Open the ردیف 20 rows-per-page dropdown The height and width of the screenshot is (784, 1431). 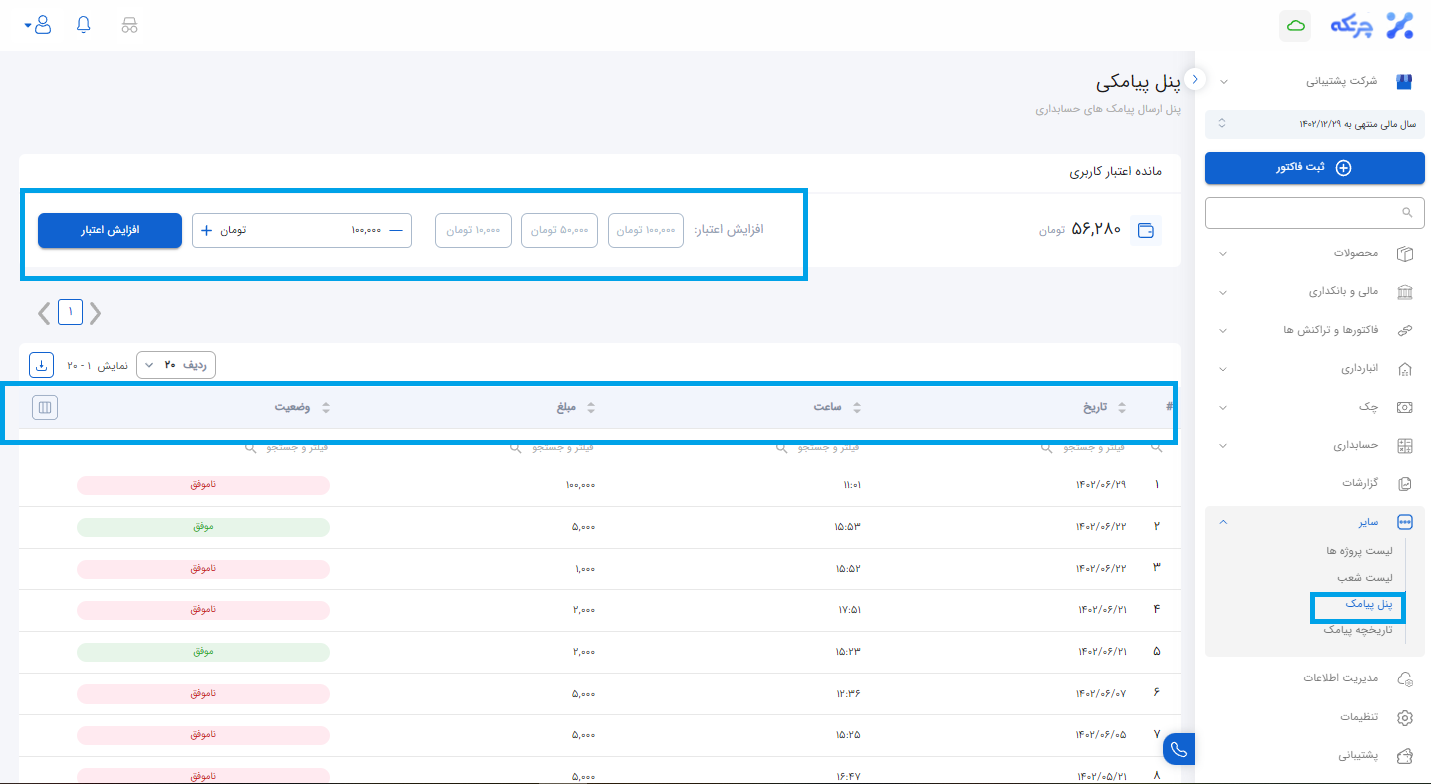[x=176, y=365]
